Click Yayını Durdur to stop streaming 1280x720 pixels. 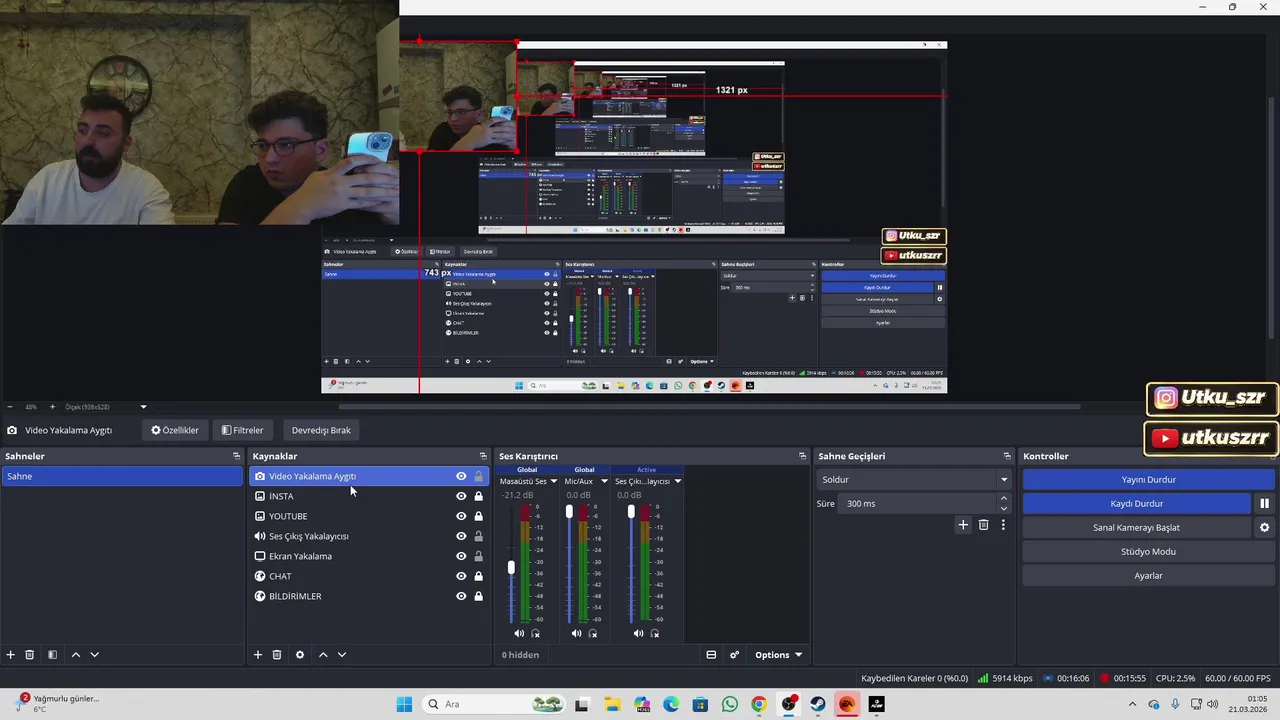point(1148,480)
